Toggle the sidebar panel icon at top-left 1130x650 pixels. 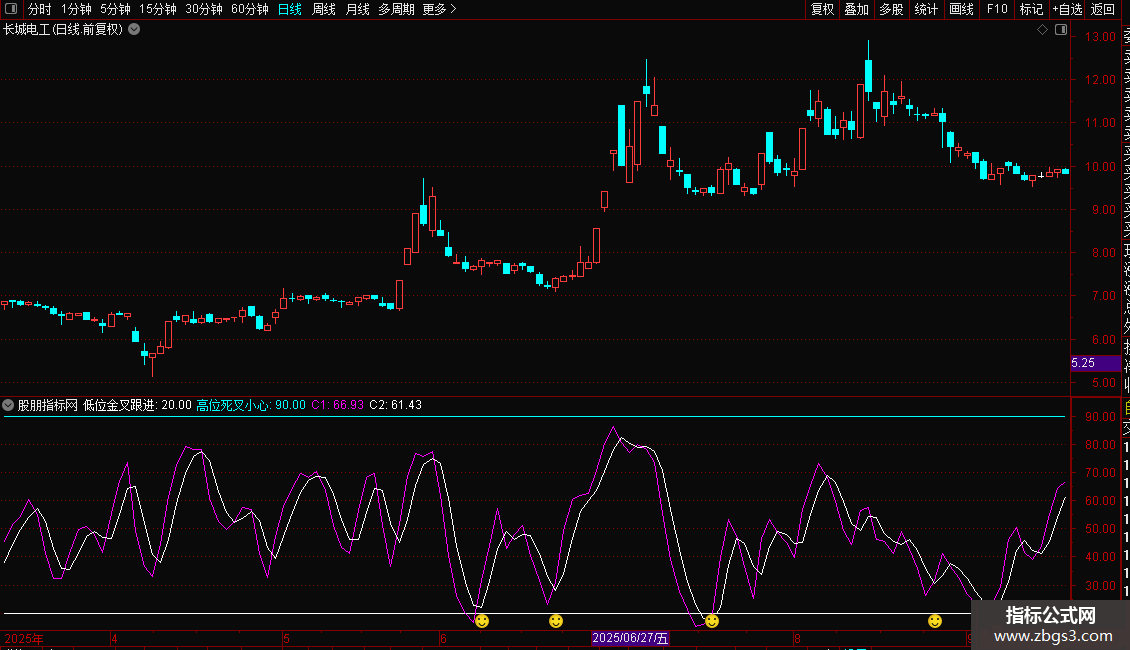tap(11, 9)
